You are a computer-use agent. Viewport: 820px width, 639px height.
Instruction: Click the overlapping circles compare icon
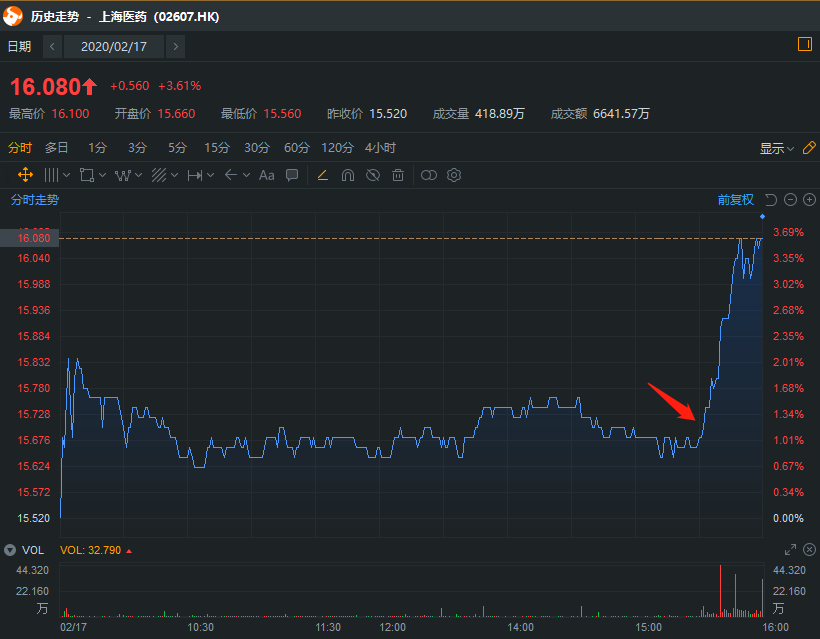[429, 175]
